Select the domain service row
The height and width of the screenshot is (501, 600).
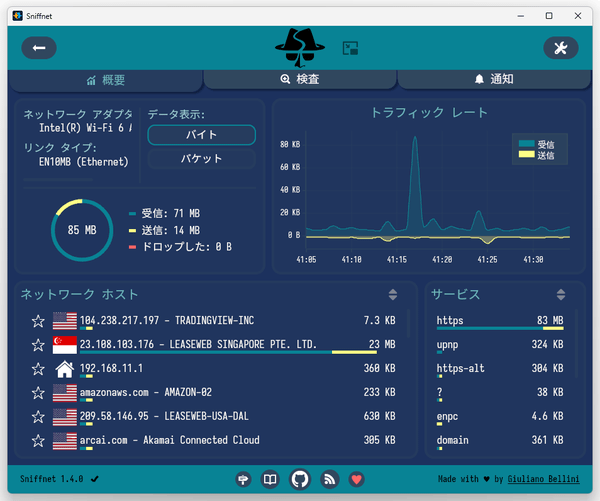pyautogui.click(x=500, y=441)
